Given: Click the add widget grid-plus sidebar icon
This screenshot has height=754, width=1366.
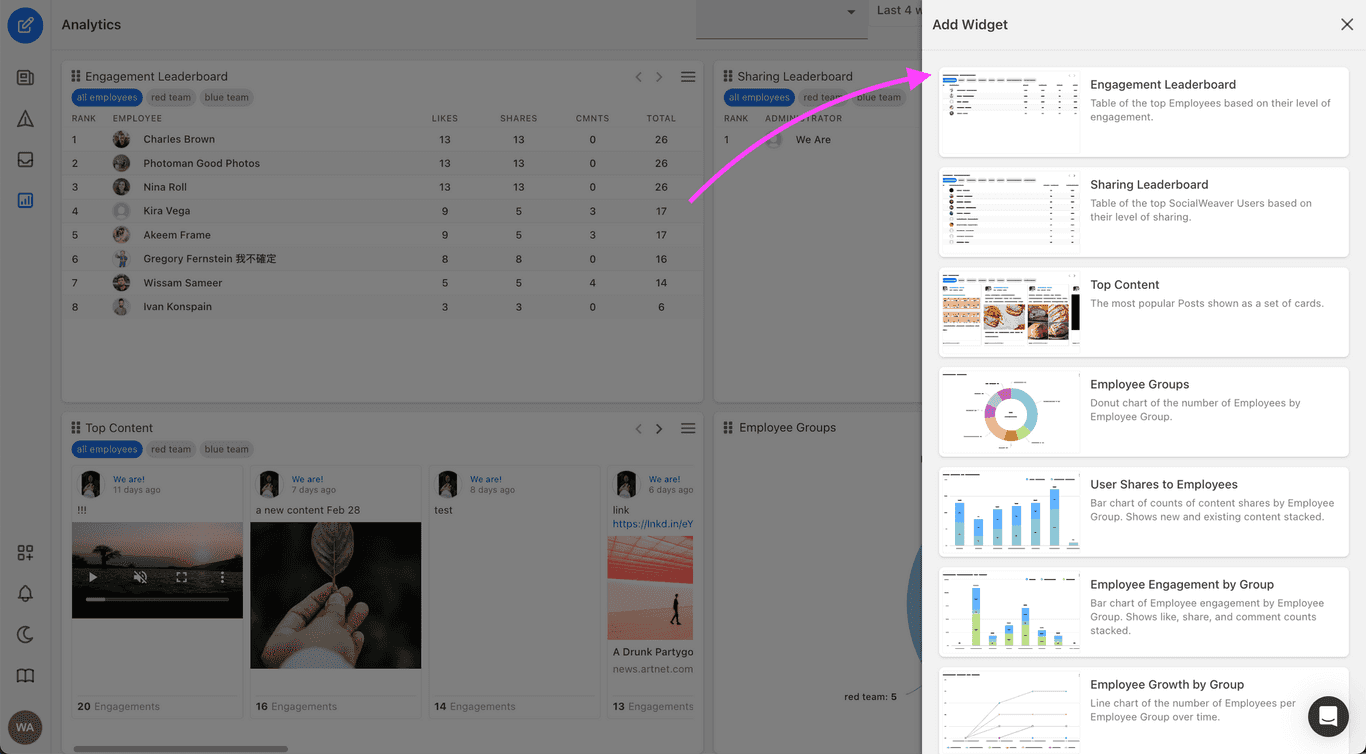Looking at the screenshot, I should click(25, 553).
